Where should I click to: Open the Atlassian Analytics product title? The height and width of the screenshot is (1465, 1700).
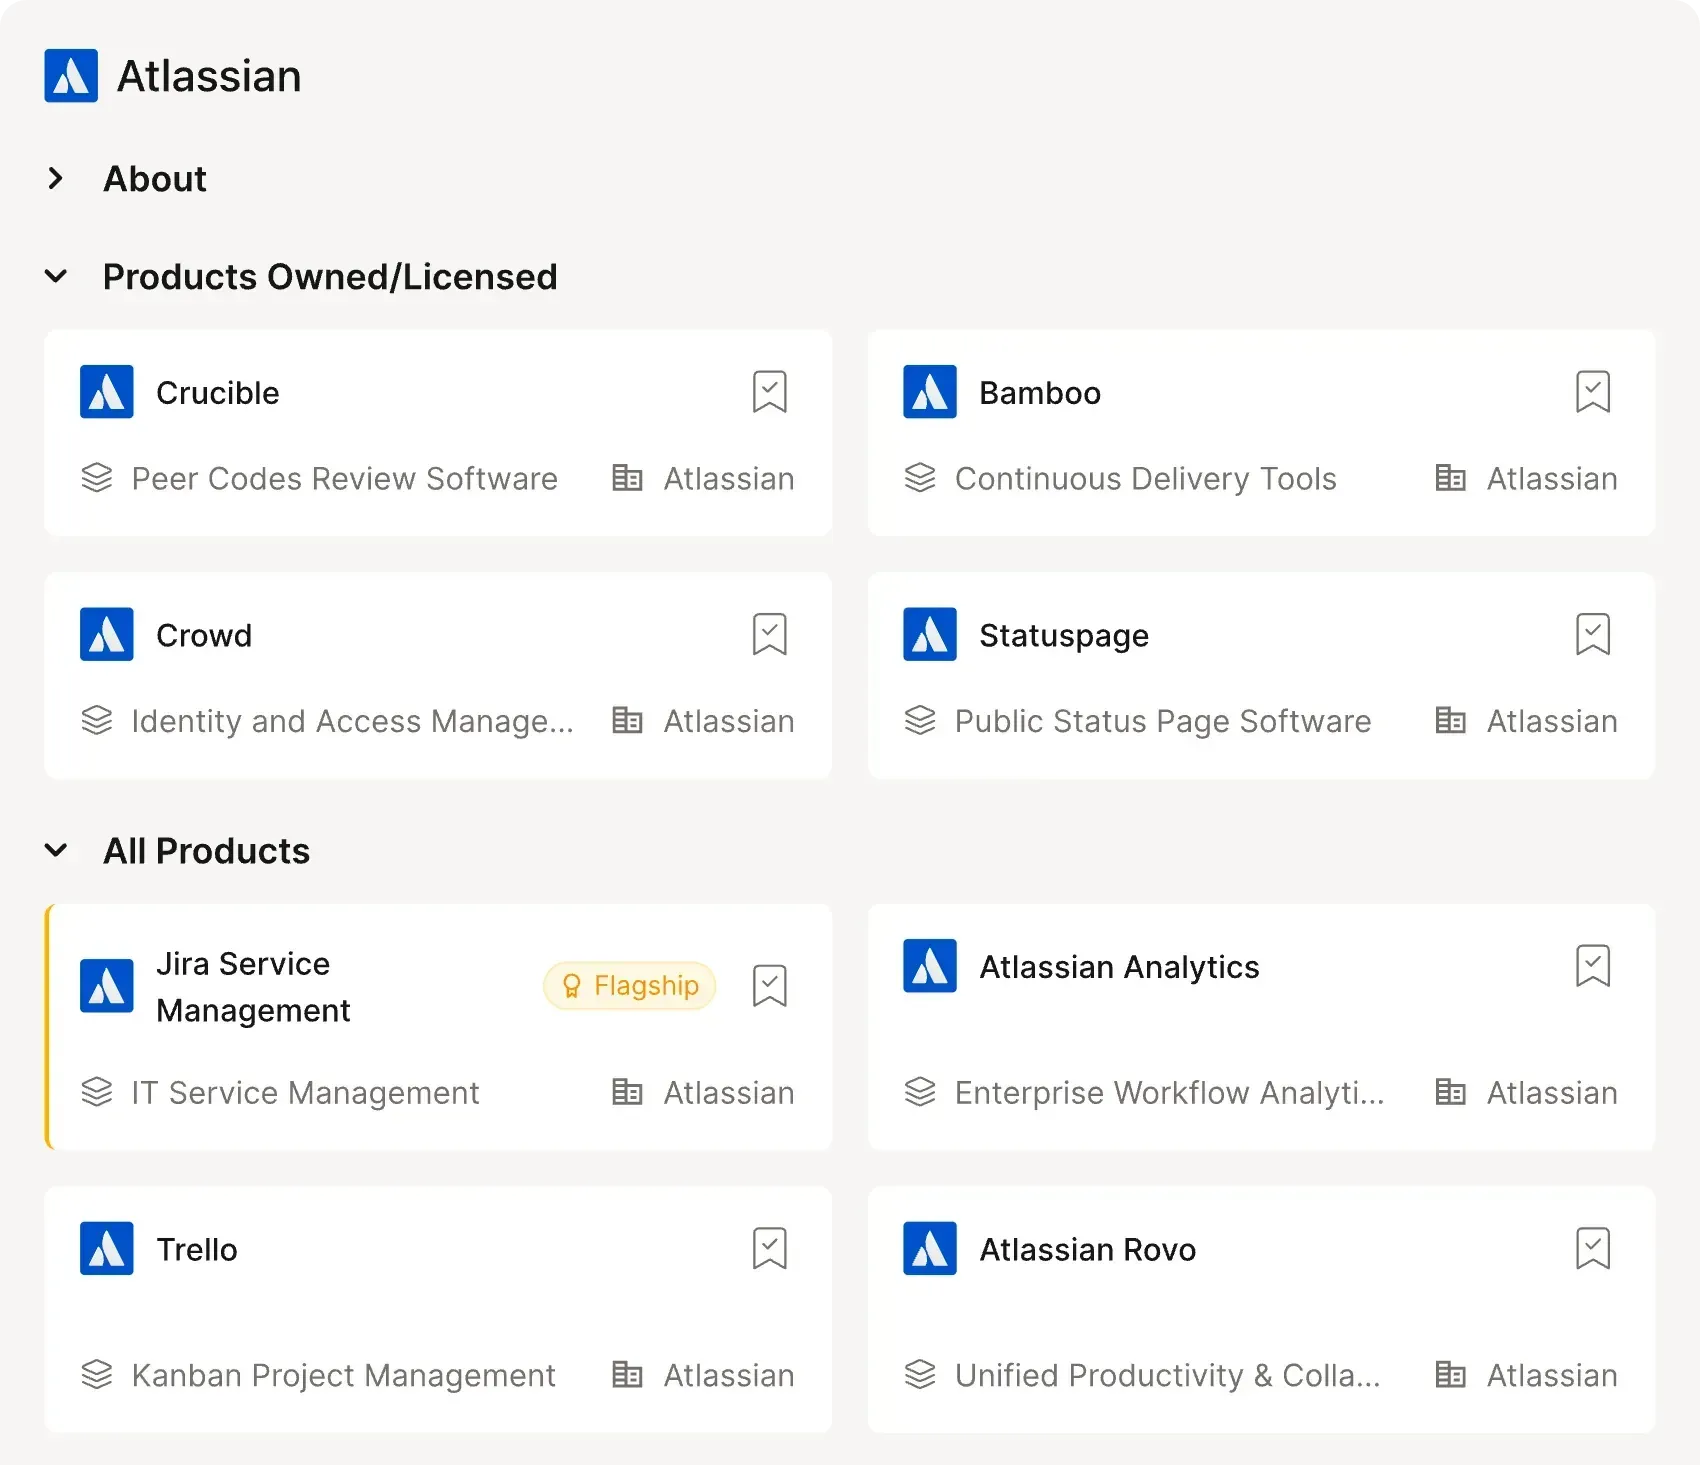[x=1119, y=967]
